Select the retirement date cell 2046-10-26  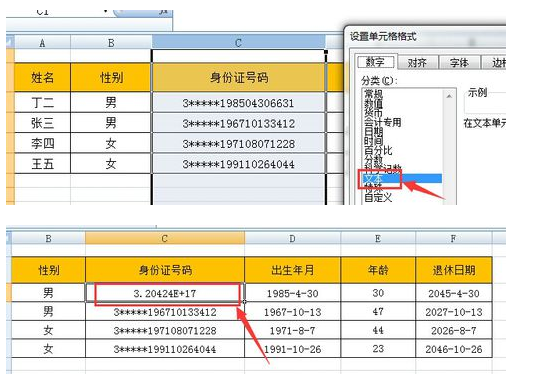click(x=454, y=348)
